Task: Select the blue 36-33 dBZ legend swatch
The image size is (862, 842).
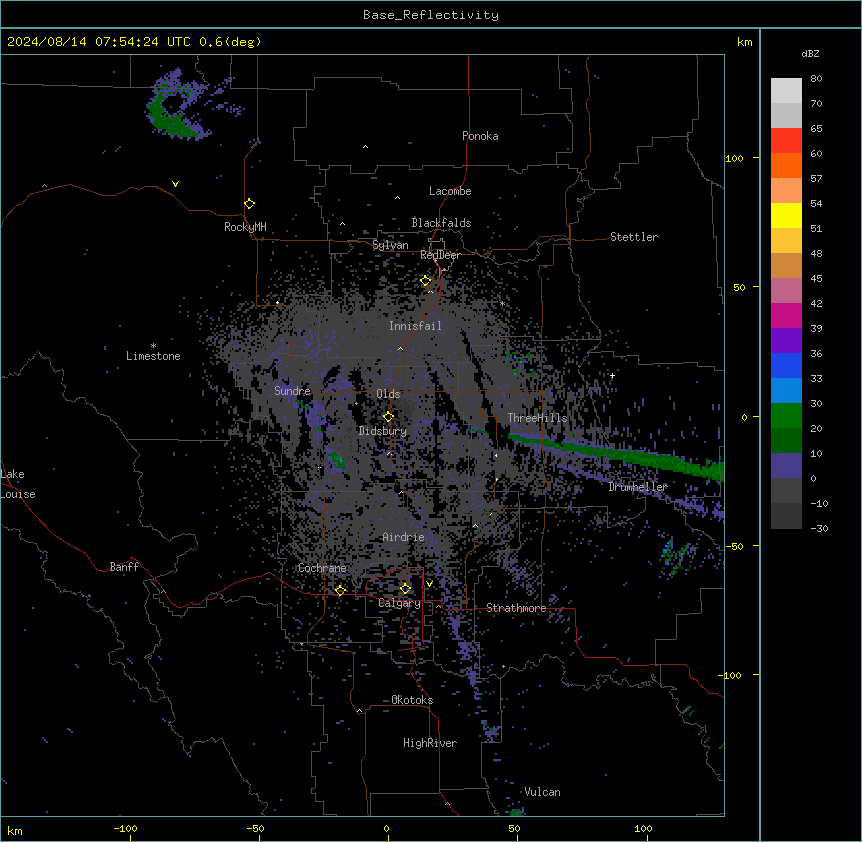Action: (x=786, y=365)
